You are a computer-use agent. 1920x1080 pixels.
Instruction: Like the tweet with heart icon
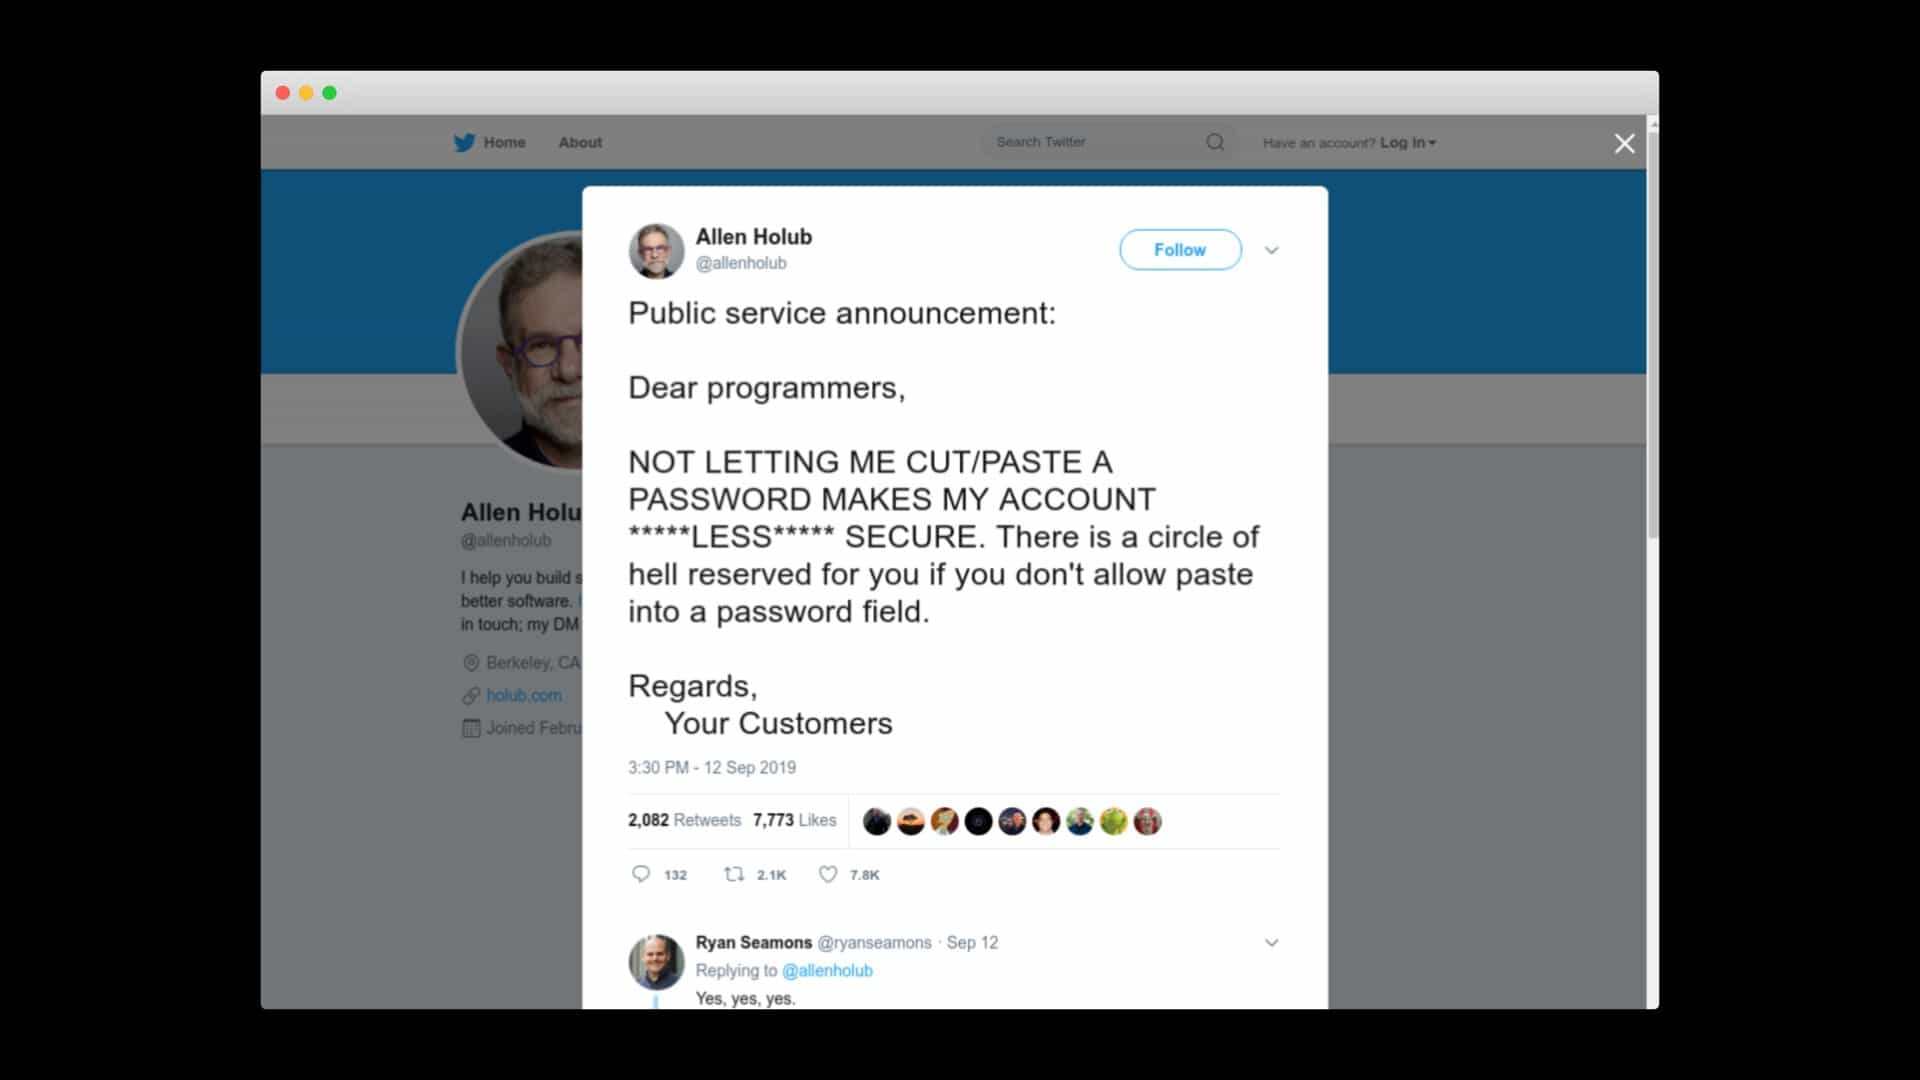coord(828,874)
